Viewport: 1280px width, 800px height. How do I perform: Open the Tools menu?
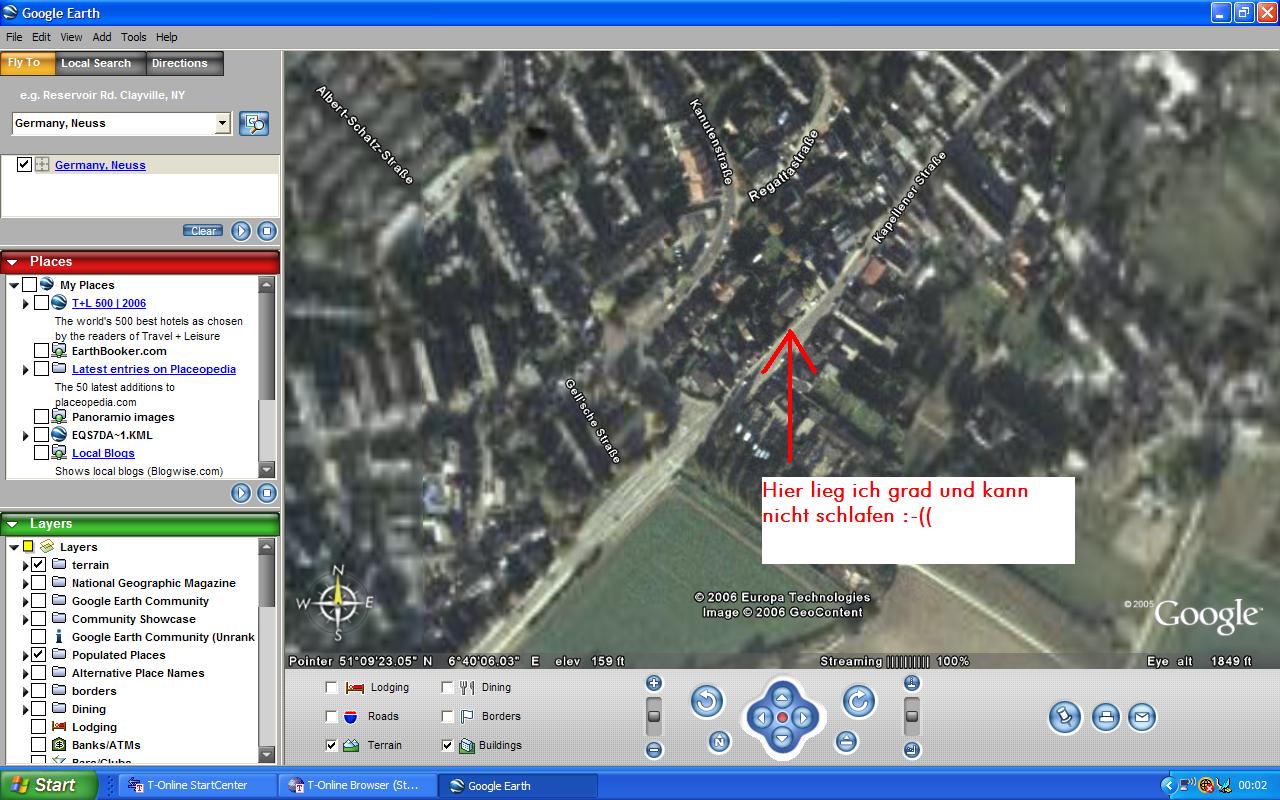coord(134,37)
